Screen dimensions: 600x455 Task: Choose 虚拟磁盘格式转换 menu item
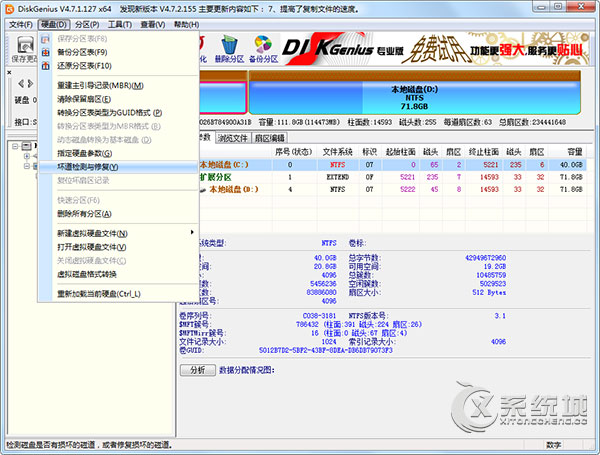(x=119, y=274)
